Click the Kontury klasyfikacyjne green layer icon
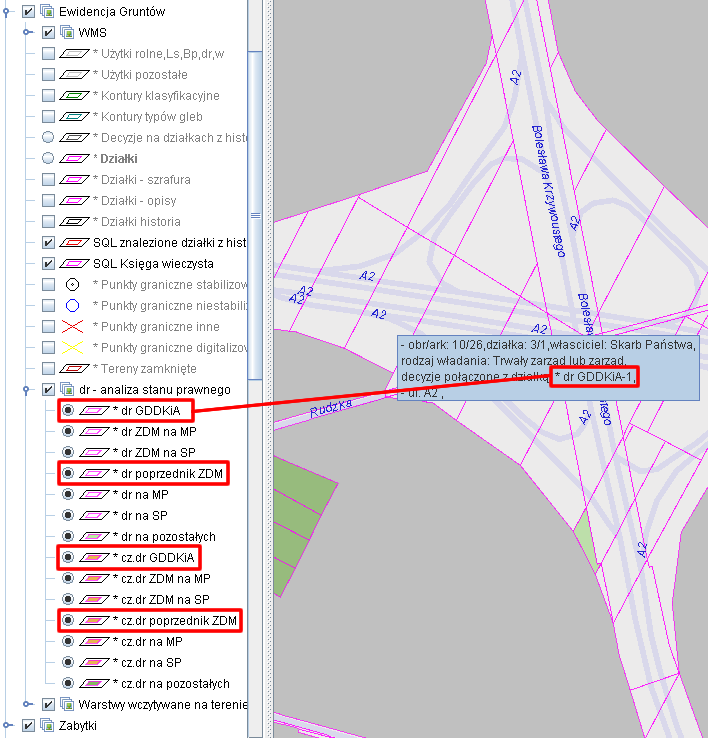Screen dimensions: 708x738 pyautogui.click(x=74, y=96)
